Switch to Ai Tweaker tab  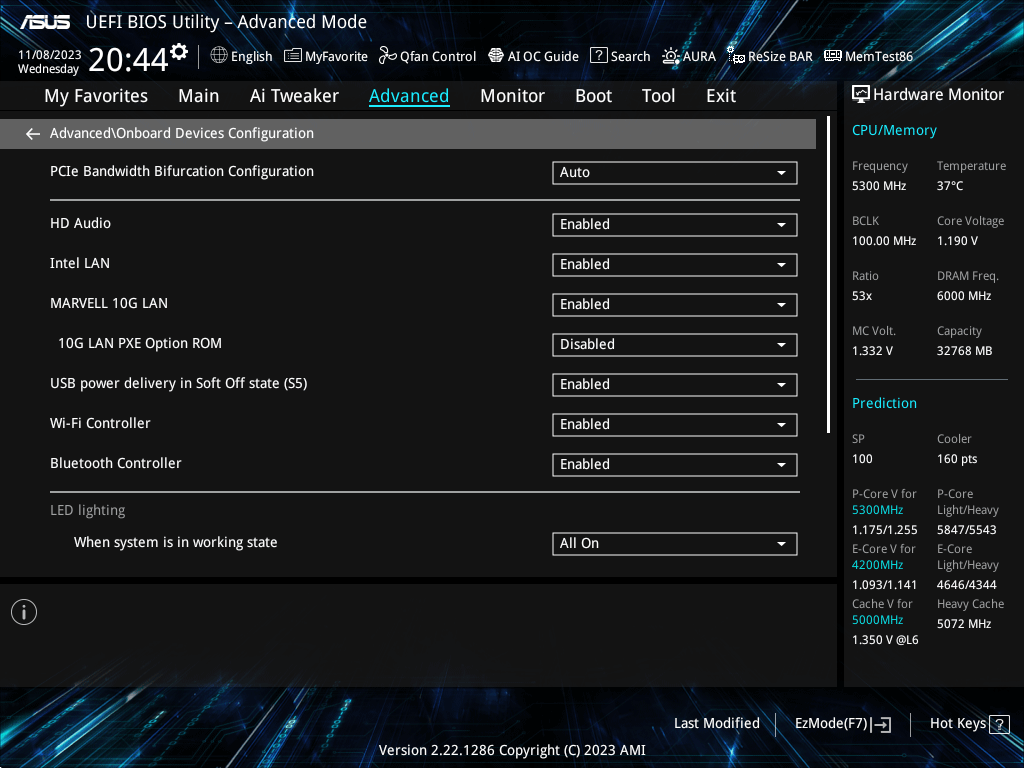click(x=294, y=96)
